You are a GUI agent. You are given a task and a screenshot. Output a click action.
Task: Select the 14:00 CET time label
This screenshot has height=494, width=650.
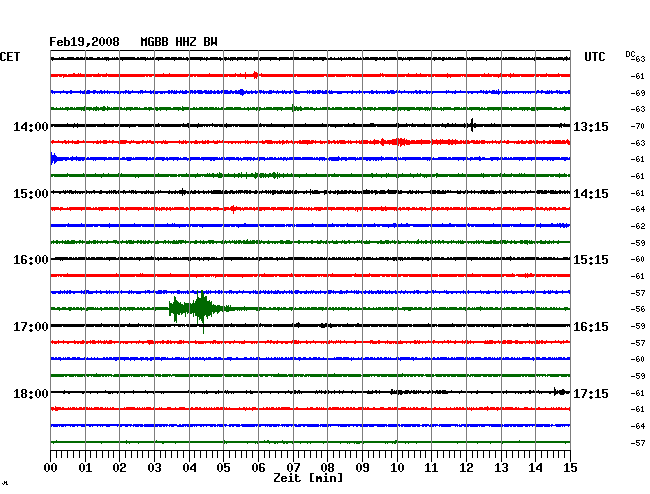pos(31,126)
